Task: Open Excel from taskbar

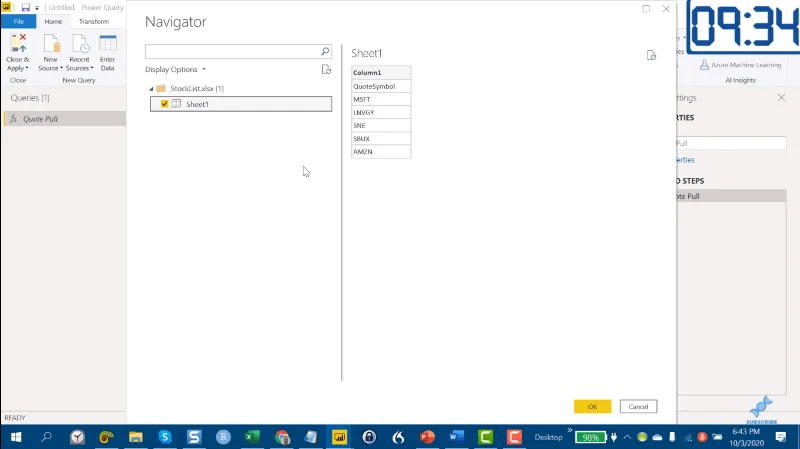Action: (252, 437)
